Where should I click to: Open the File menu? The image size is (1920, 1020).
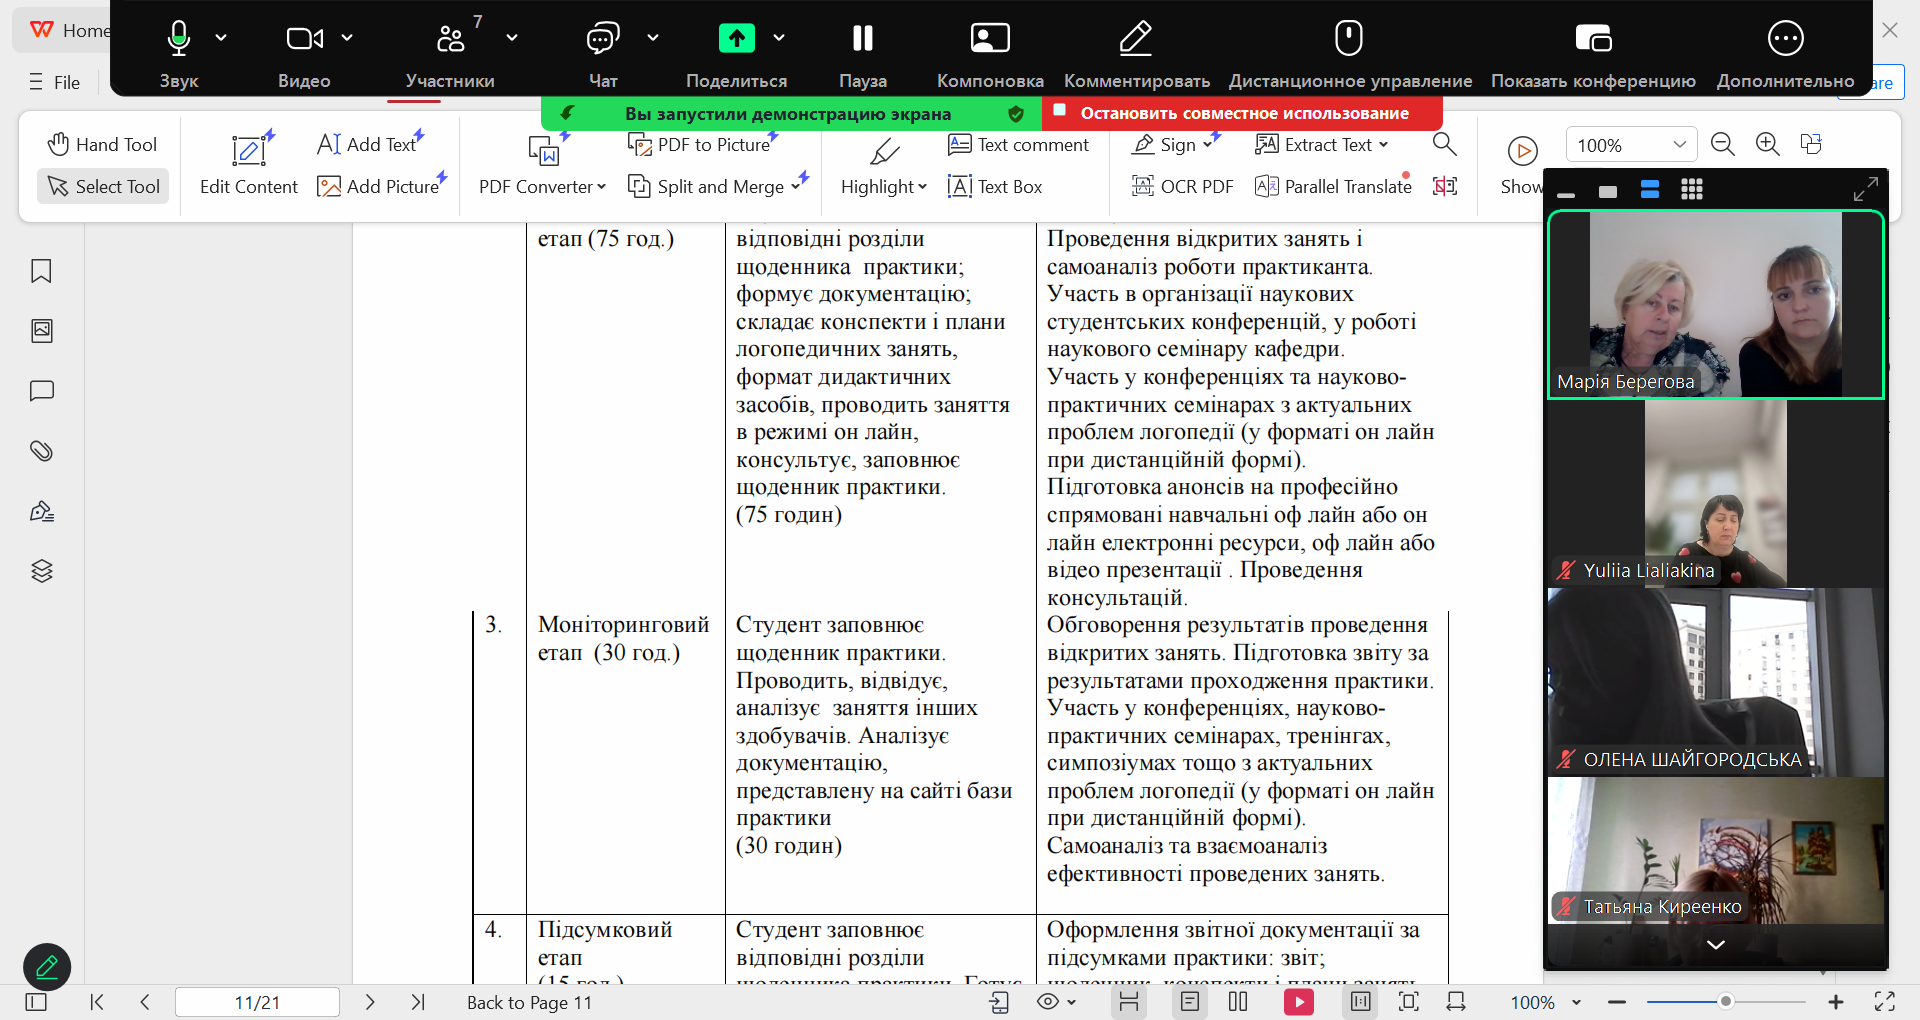(x=55, y=82)
